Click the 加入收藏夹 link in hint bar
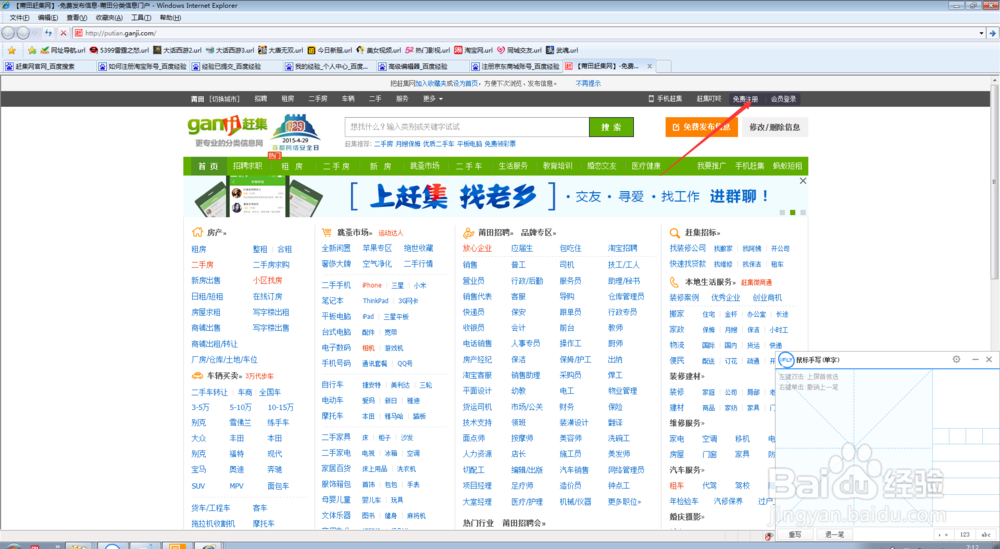This screenshot has height=549, width=1000. pyautogui.click(x=430, y=83)
